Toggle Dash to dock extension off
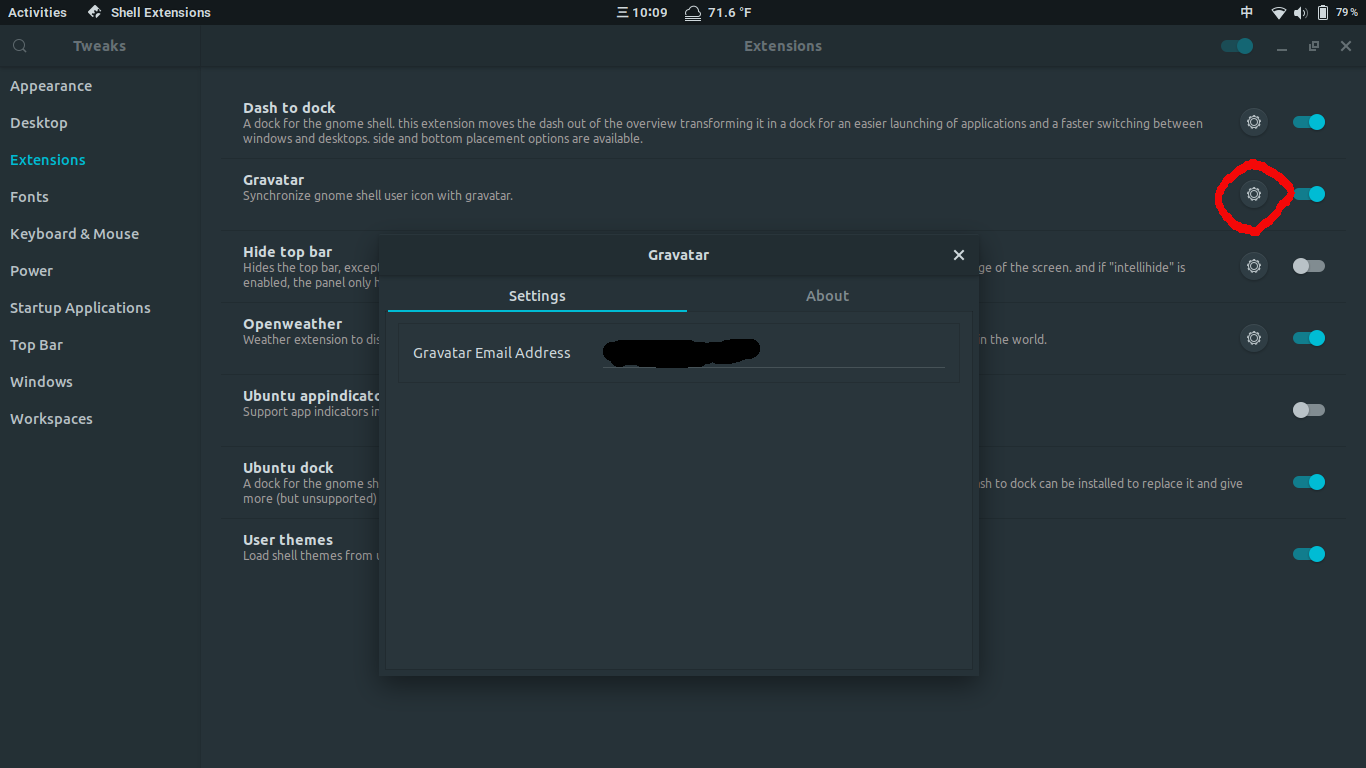This screenshot has height=768, width=1366. pyautogui.click(x=1308, y=122)
